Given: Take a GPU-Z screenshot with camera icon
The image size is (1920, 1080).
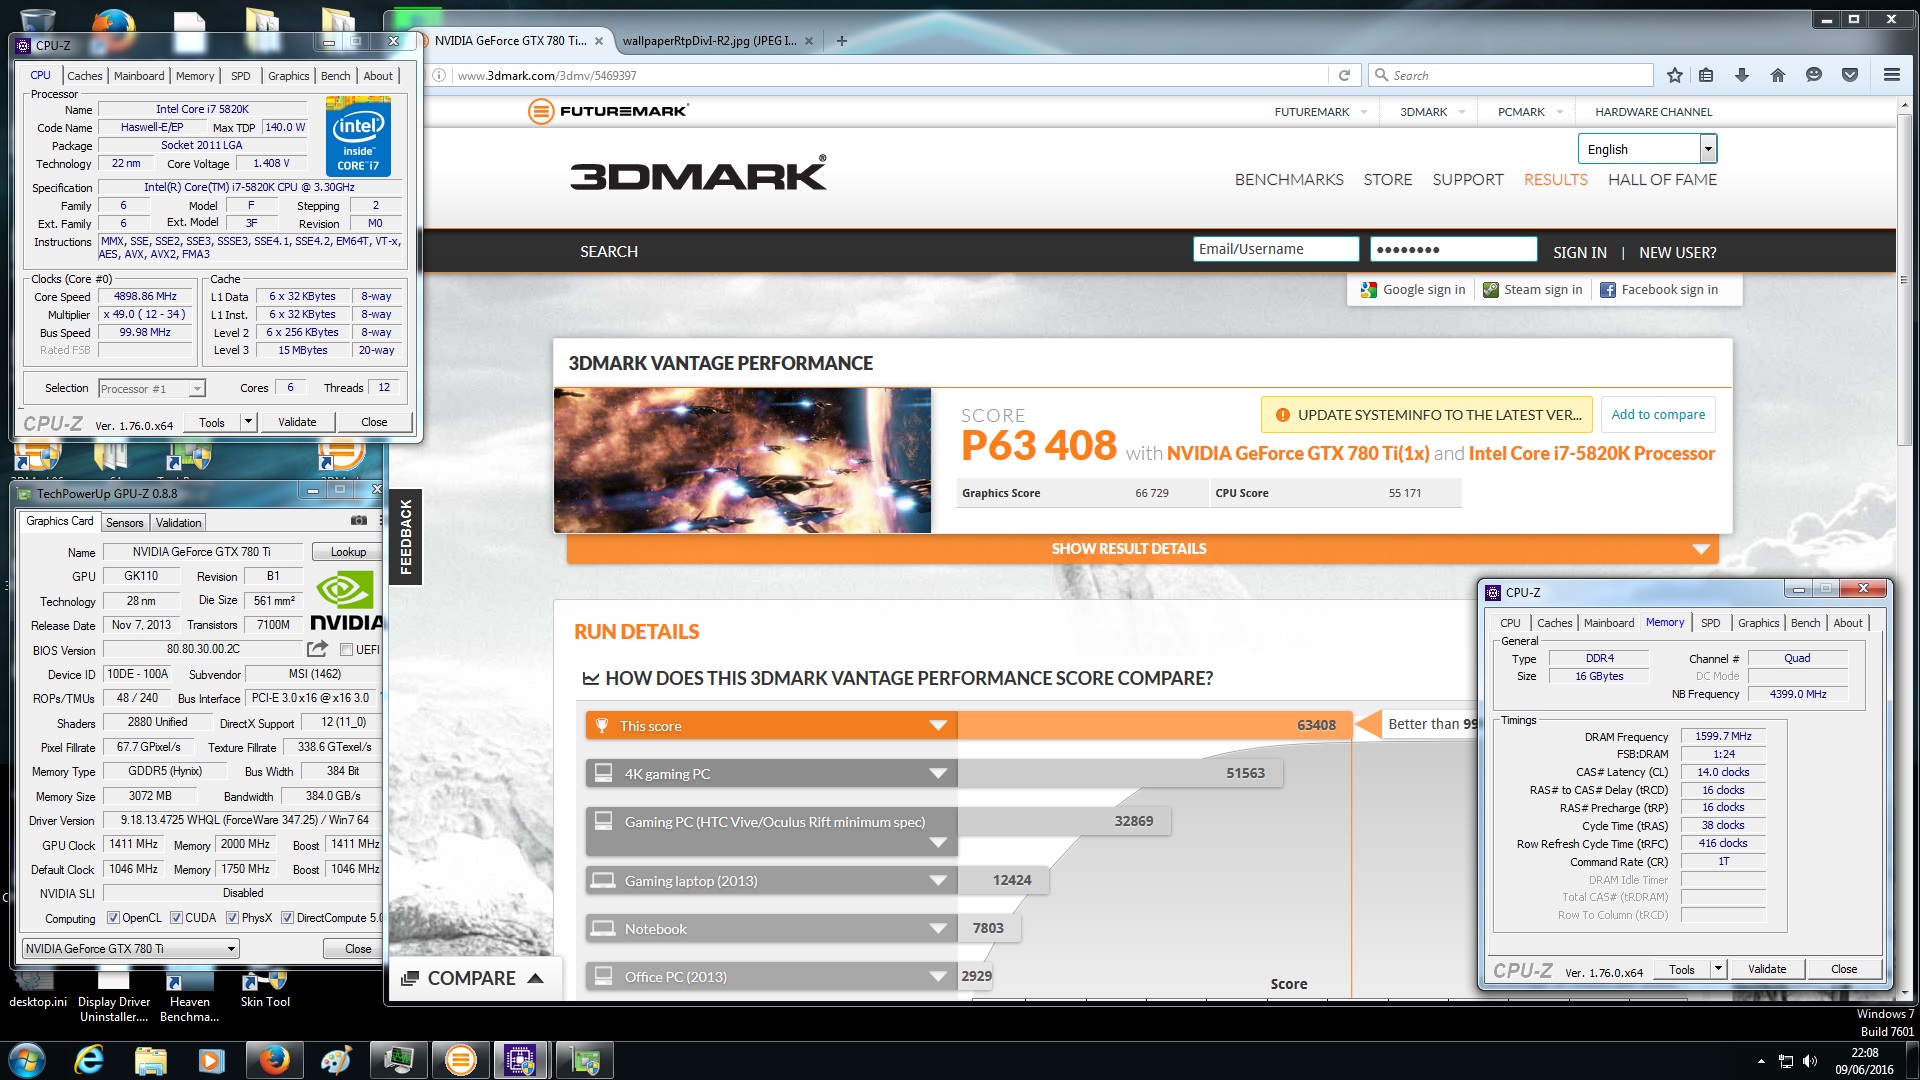Looking at the screenshot, I should coord(359,521).
